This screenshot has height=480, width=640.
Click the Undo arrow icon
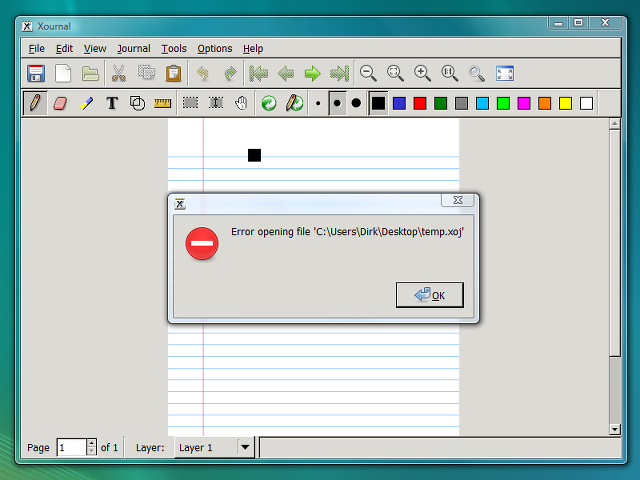[203, 73]
